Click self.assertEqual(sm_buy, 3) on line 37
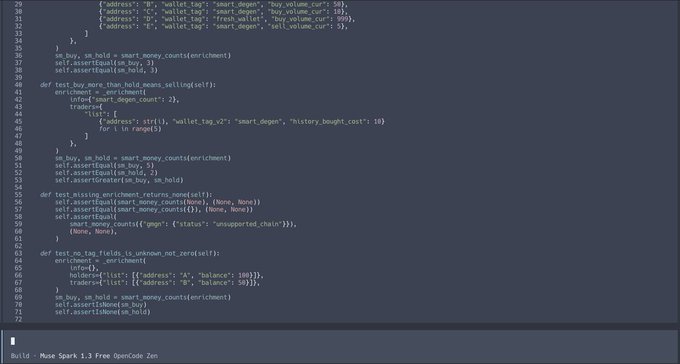 point(105,63)
